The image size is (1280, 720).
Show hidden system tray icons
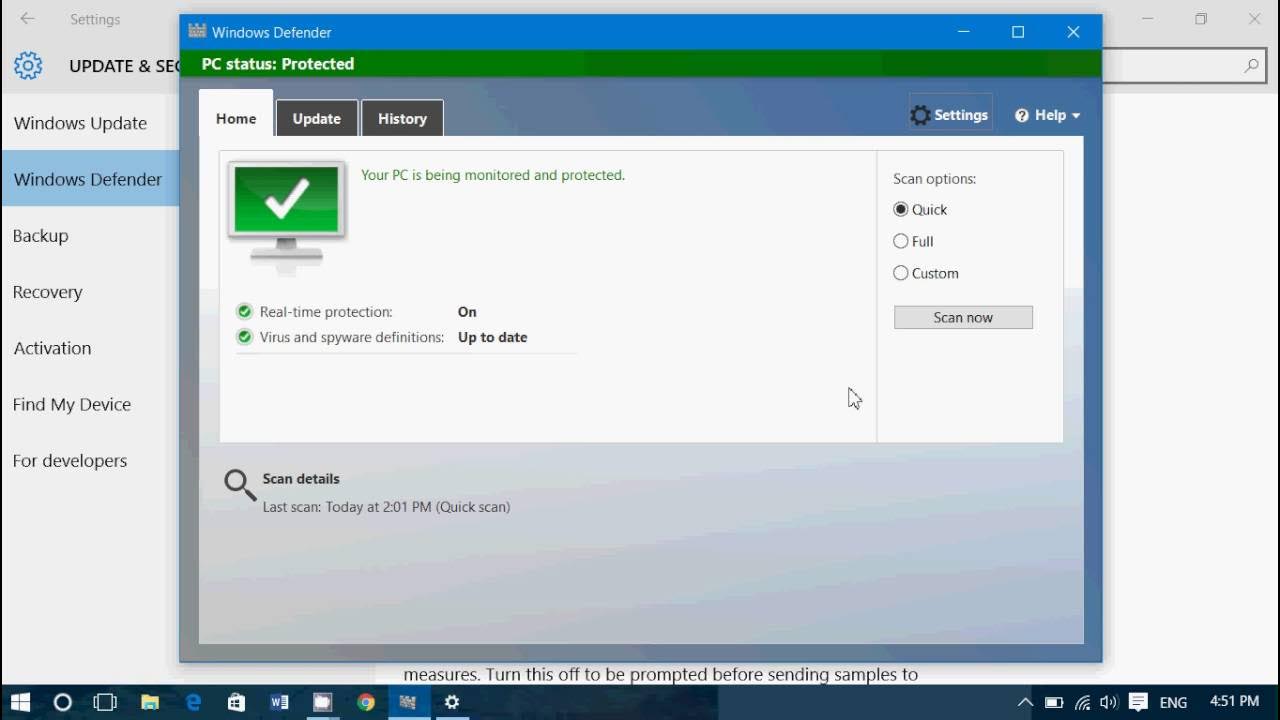click(x=1025, y=702)
